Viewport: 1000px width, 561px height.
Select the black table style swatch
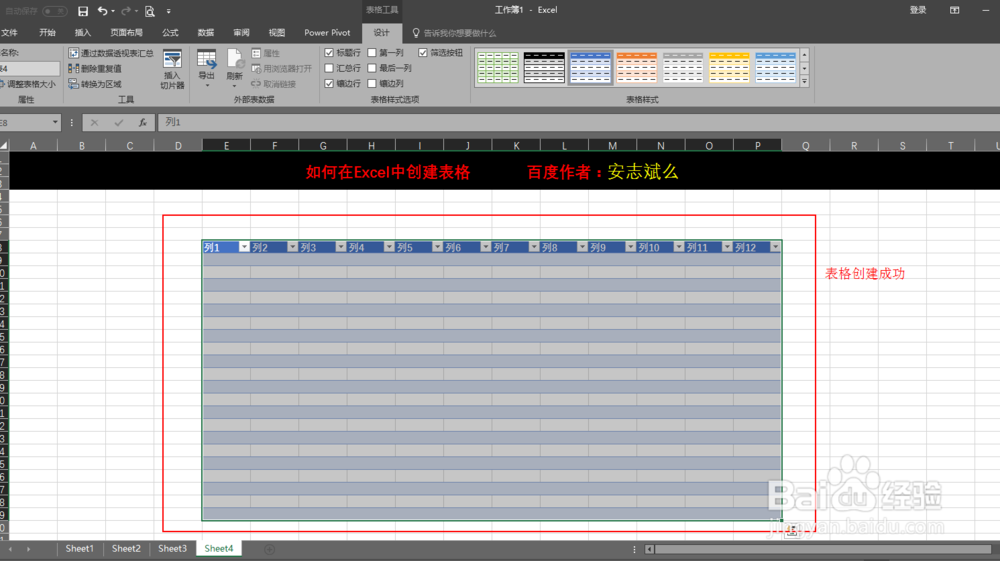pyautogui.click(x=544, y=68)
